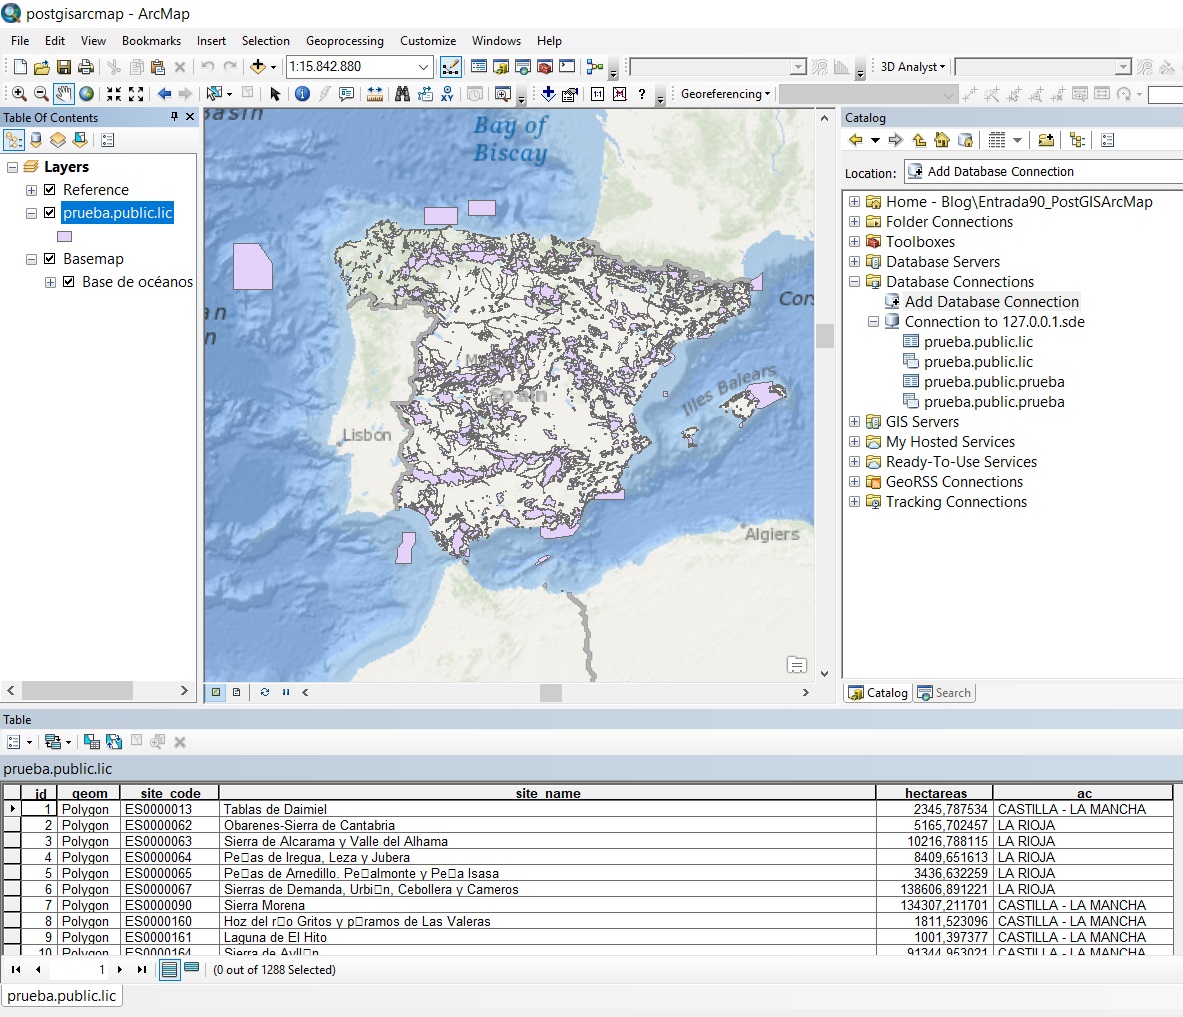Select Add Database Connection tree item
The height and width of the screenshot is (1017, 1183).
(991, 302)
